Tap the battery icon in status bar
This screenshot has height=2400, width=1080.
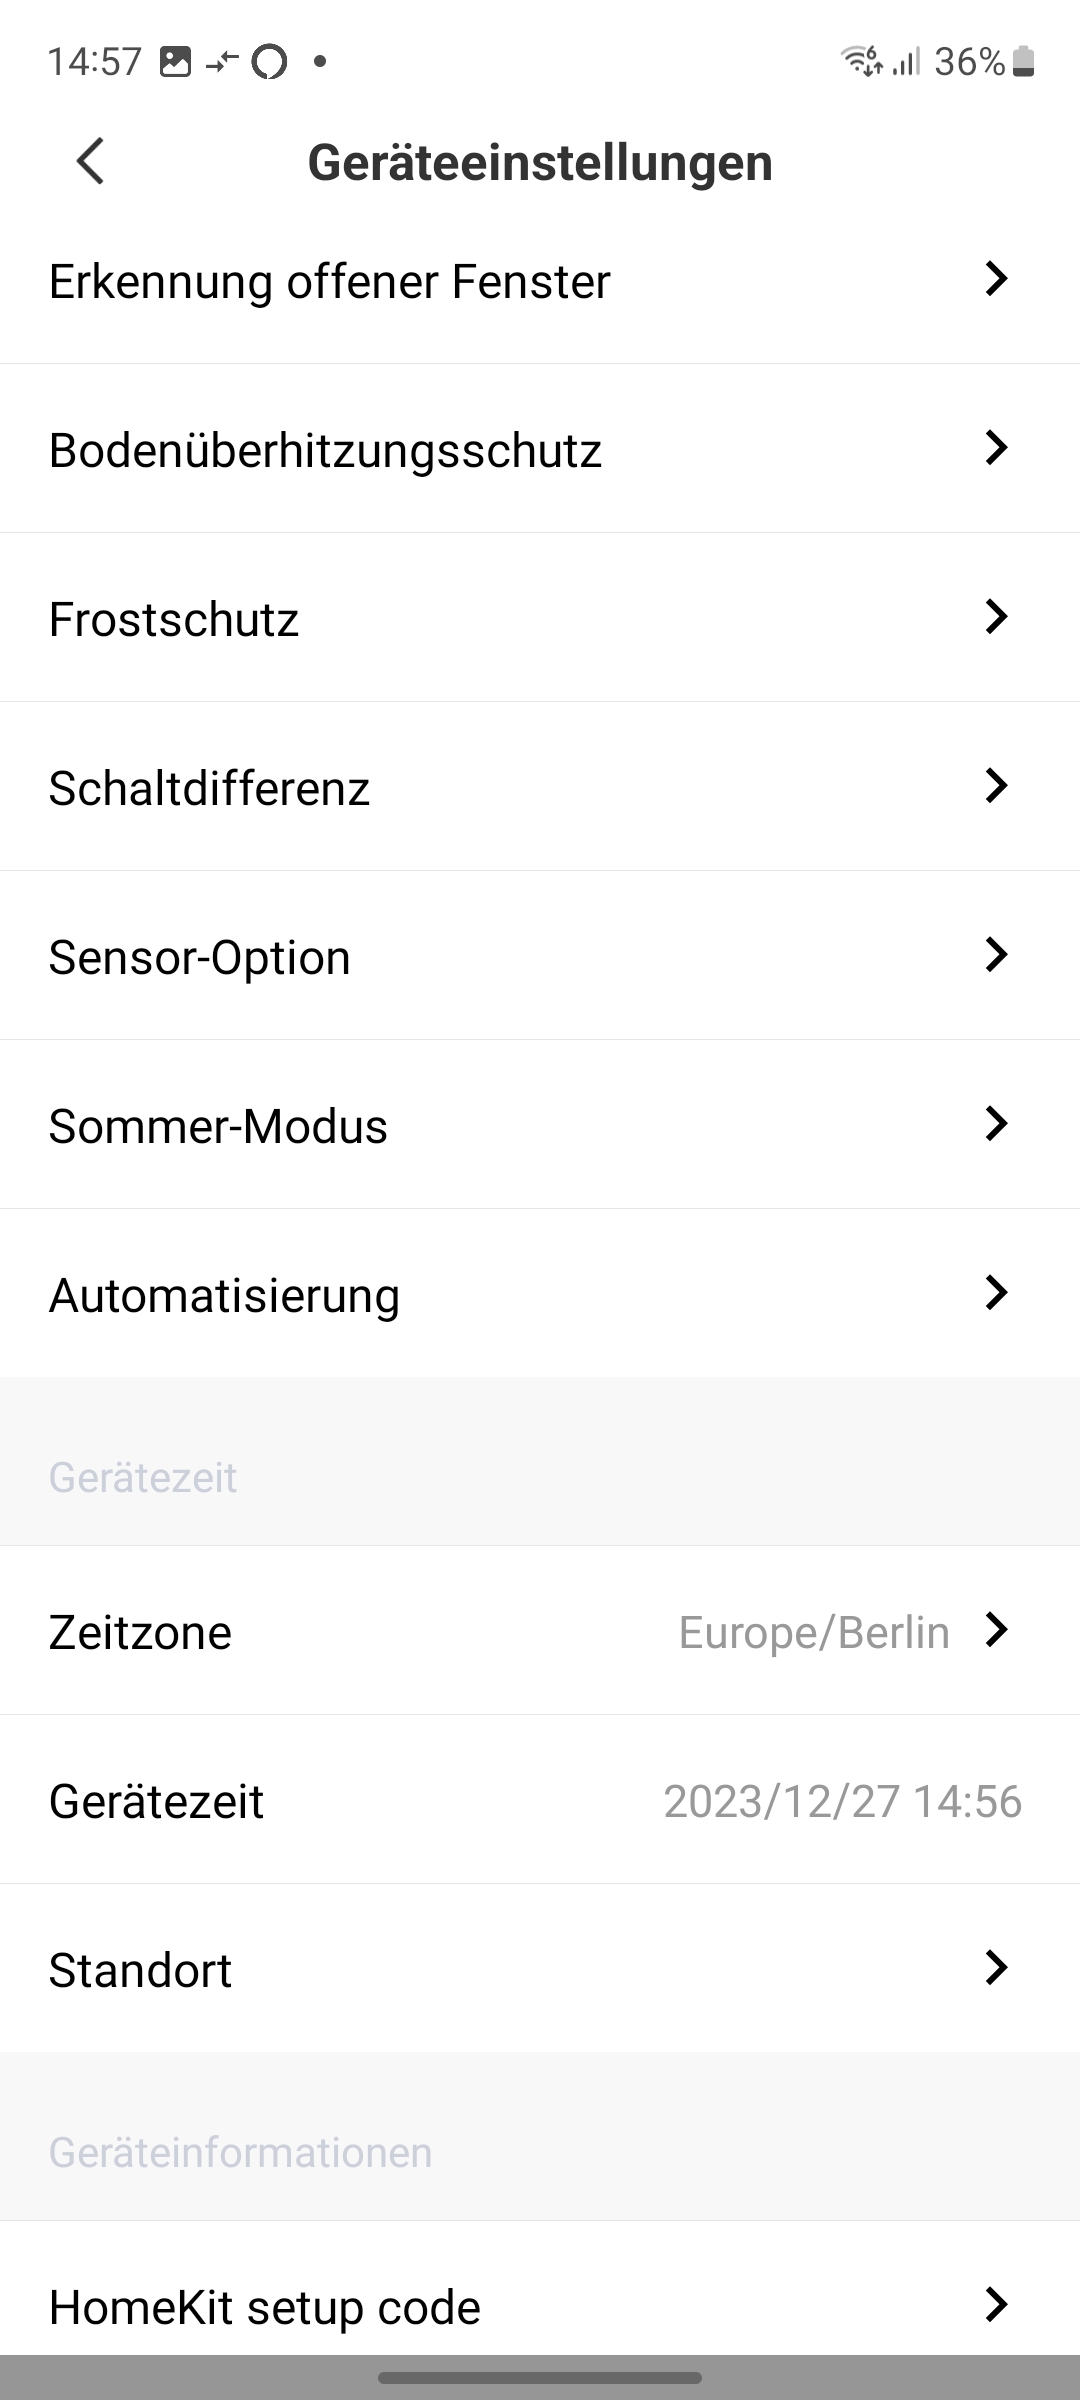tap(1023, 62)
